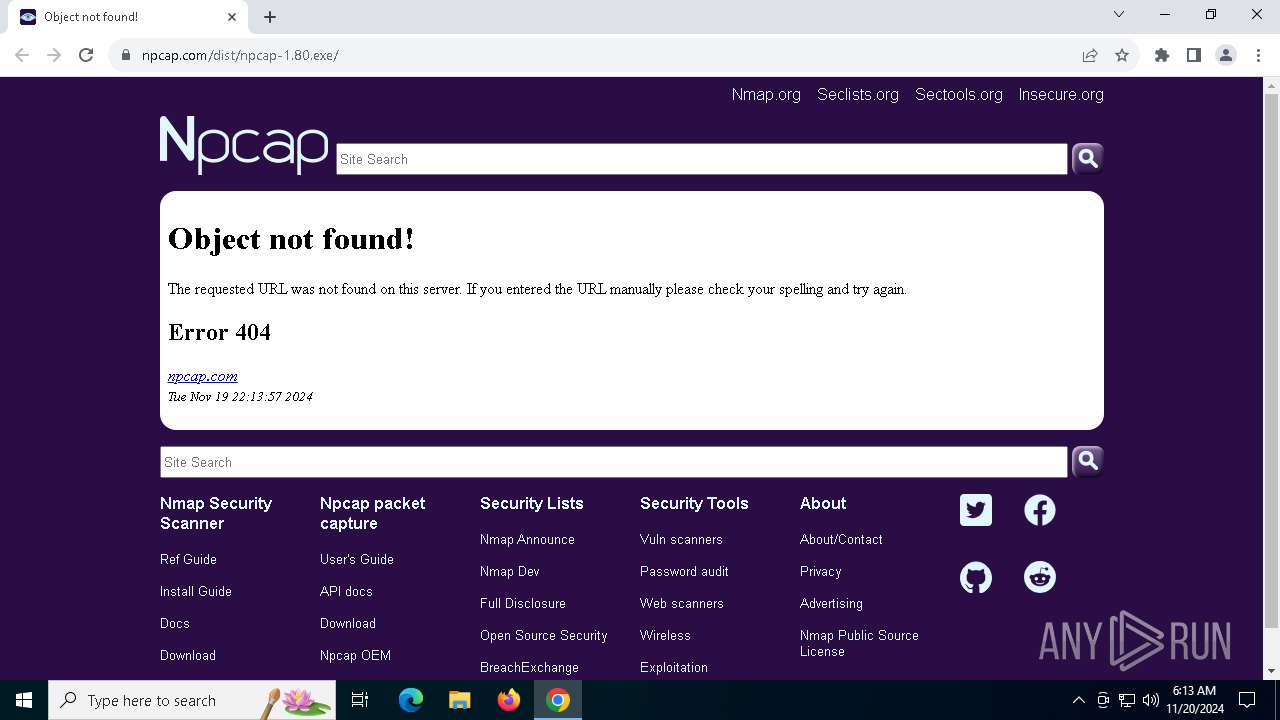Open Docs under Nmap Security Scanner
The height and width of the screenshot is (720, 1280).
pyautogui.click(x=175, y=623)
